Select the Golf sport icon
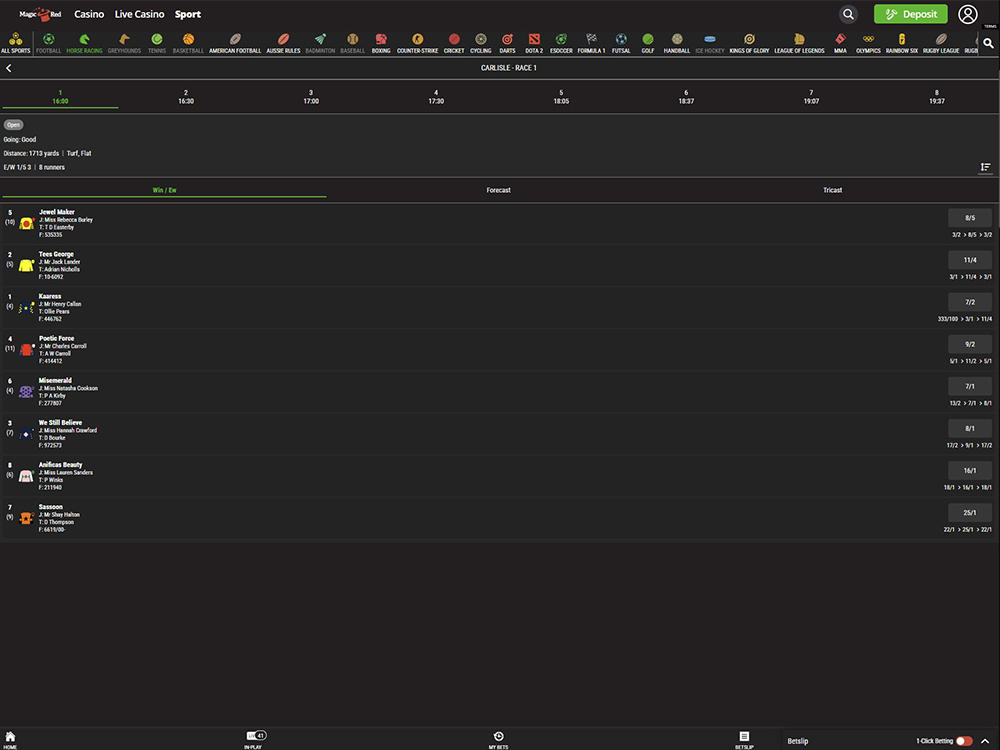The width and height of the screenshot is (1000, 750). pos(647,42)
